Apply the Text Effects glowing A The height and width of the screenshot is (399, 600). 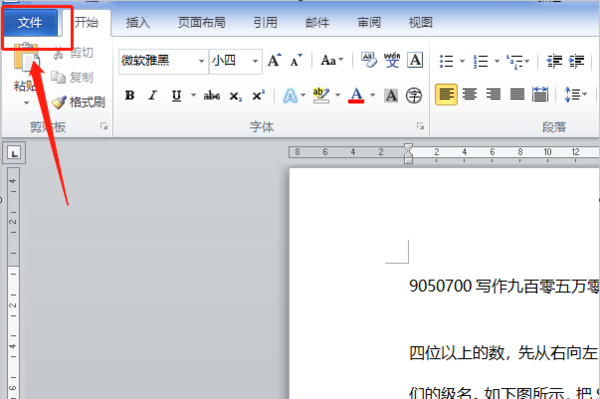(x=290, y=95)
